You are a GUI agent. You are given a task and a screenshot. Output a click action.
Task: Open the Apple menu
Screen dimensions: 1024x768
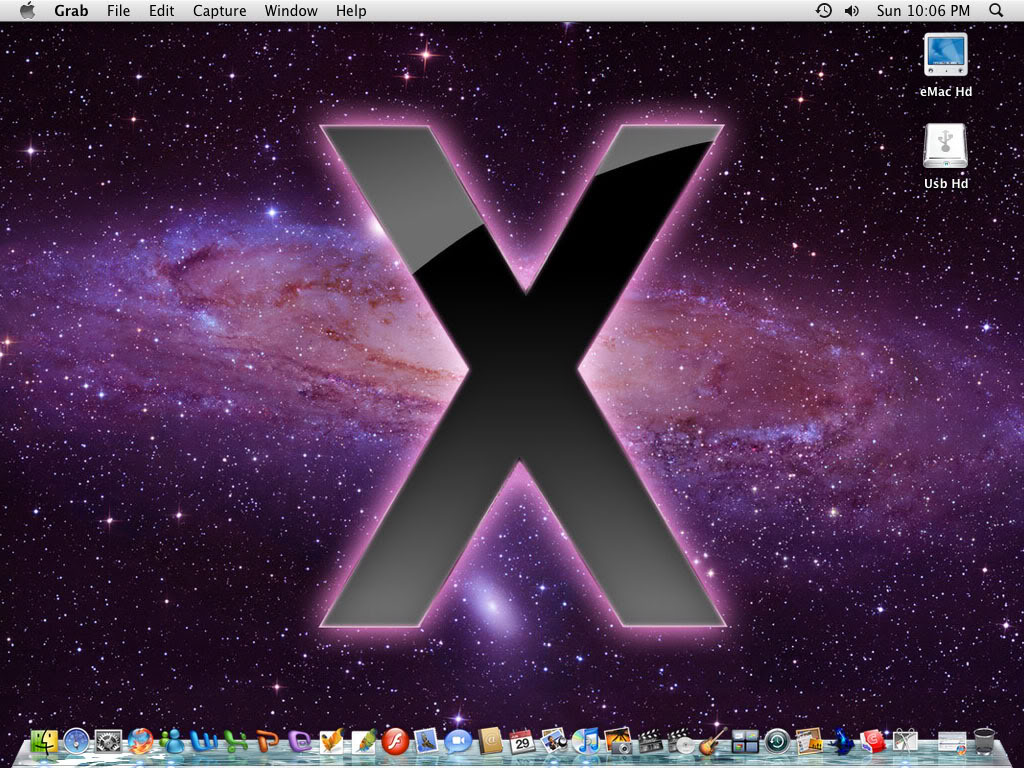[x=27, y=10]
